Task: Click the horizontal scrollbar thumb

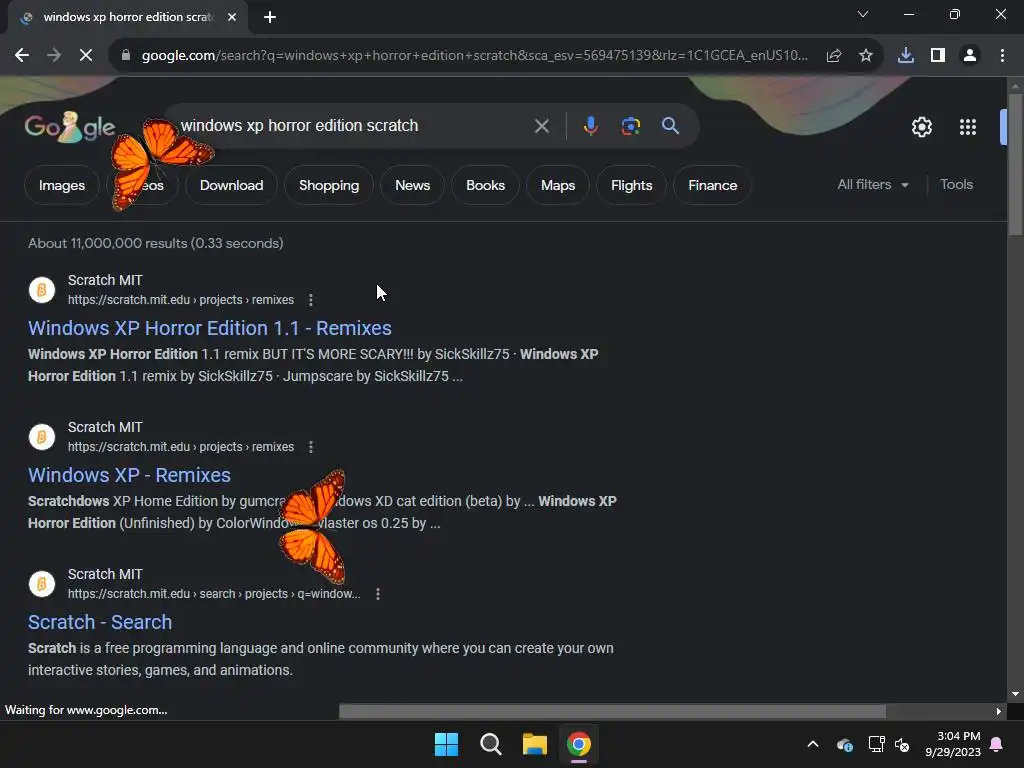Action: point(612,711)
